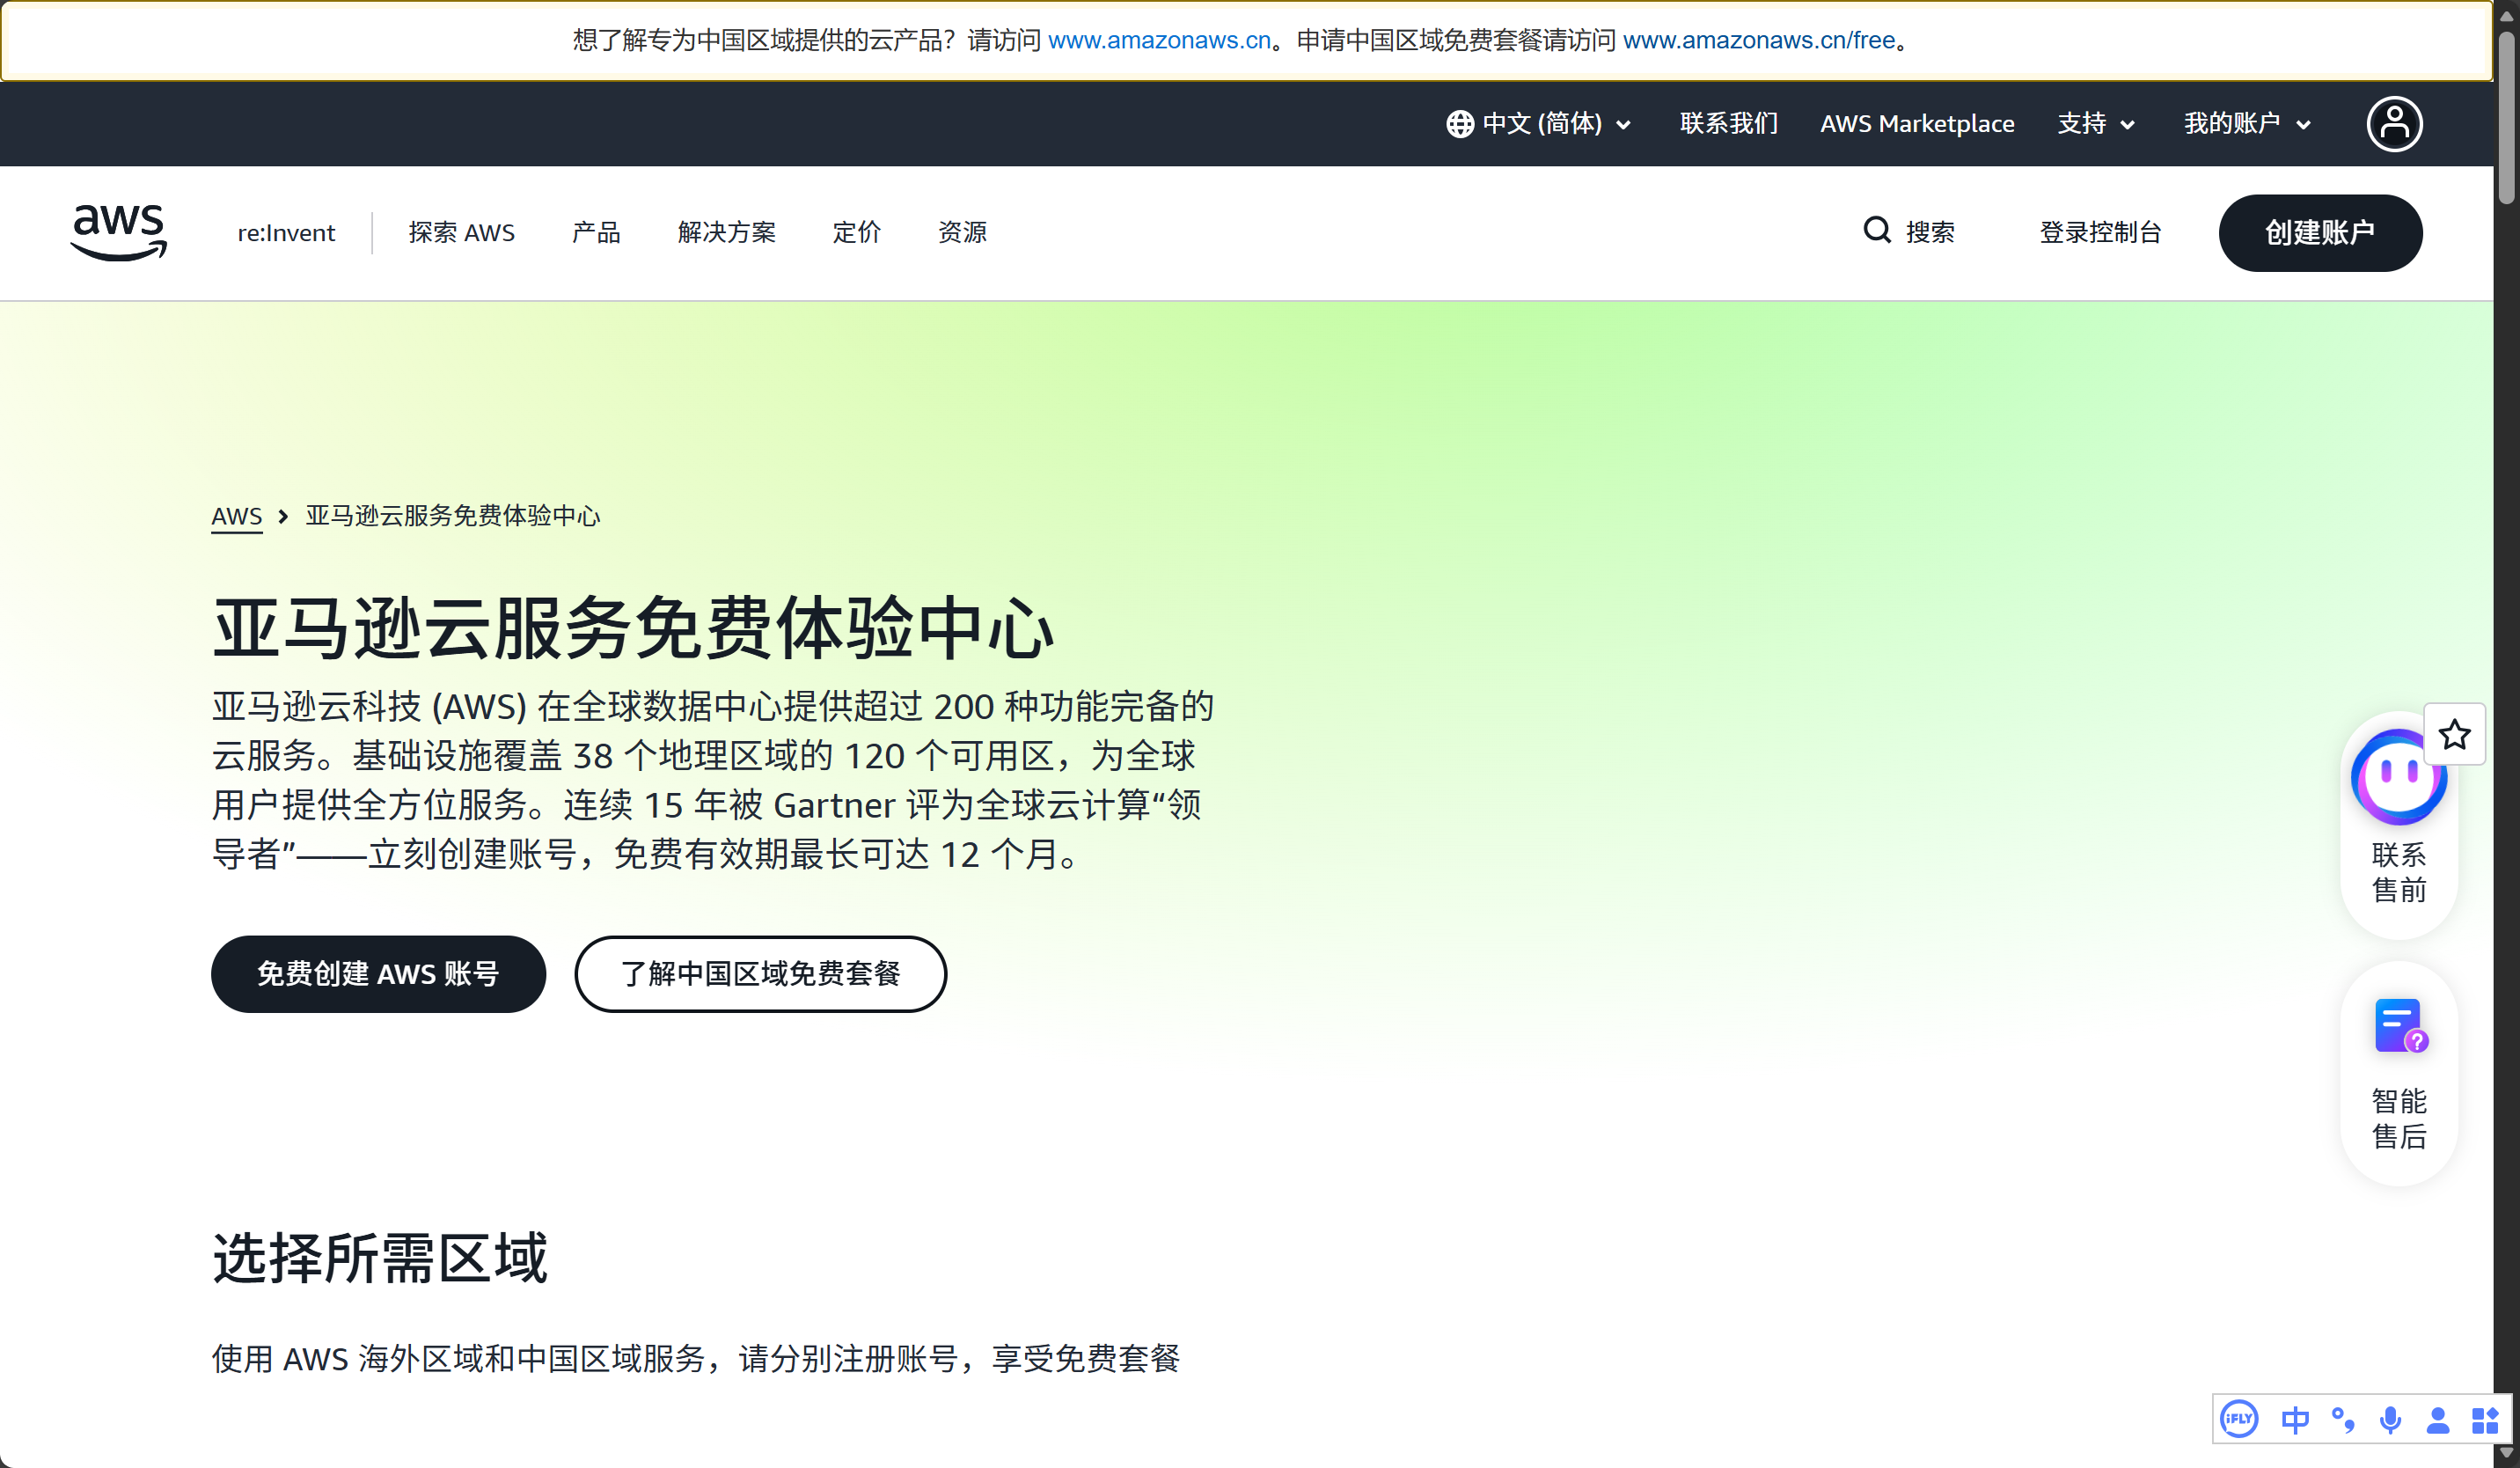Click the AWS logo

click(x=119, y=232)
